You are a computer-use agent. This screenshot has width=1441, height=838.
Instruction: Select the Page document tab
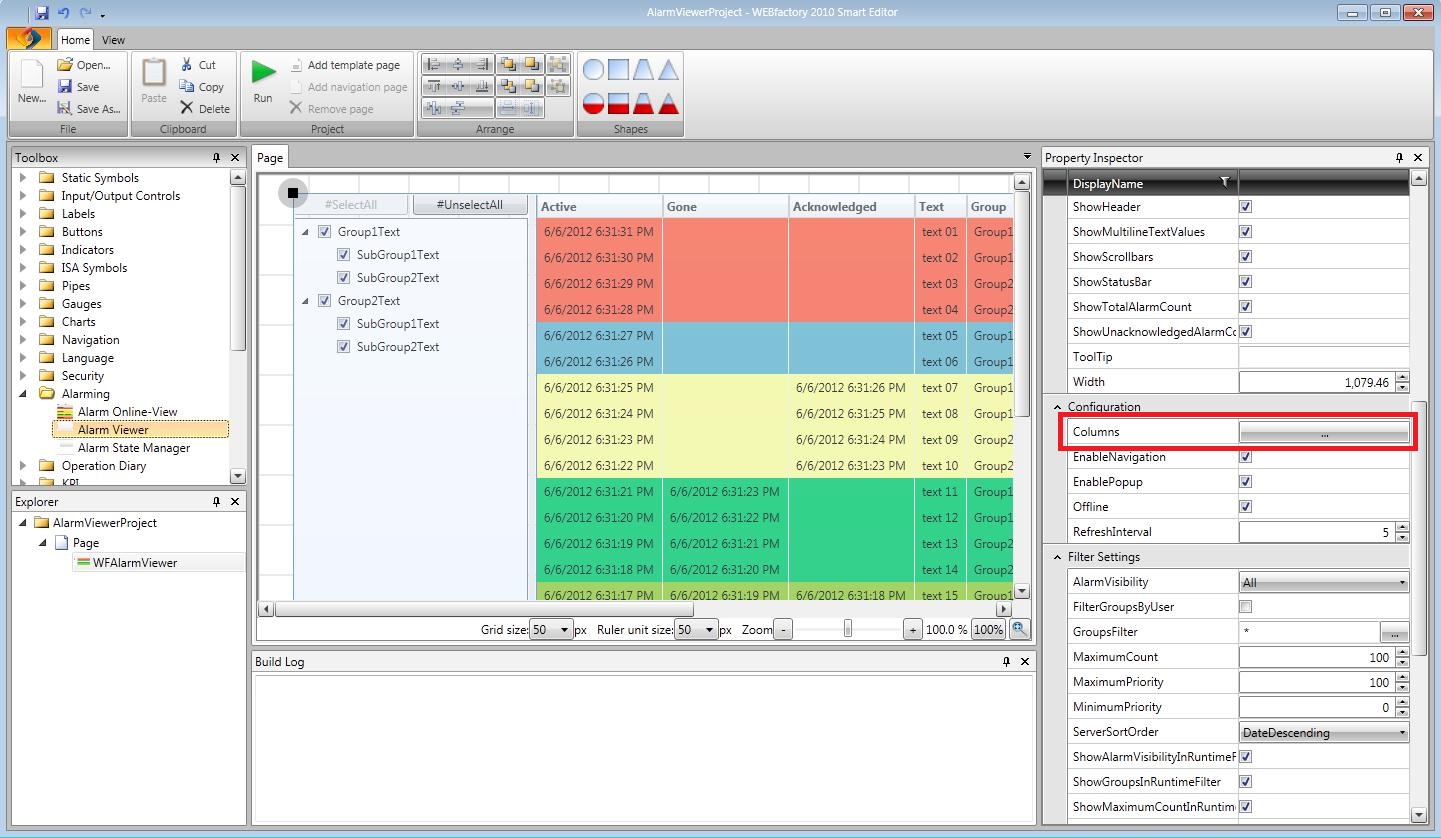pos(270,158)
